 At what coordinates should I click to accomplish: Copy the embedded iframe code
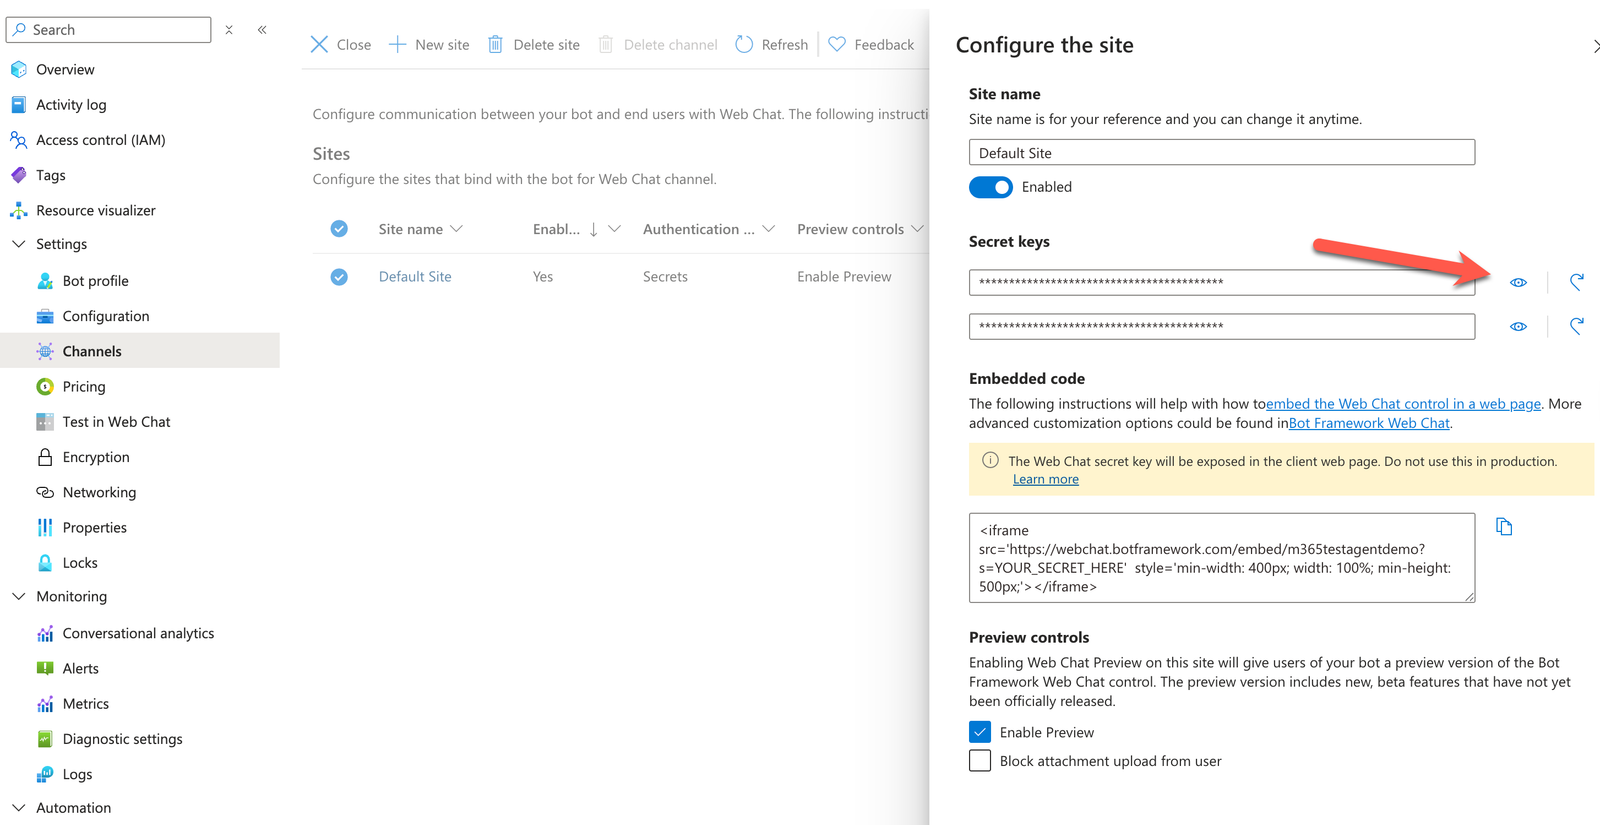point(1504,527)
